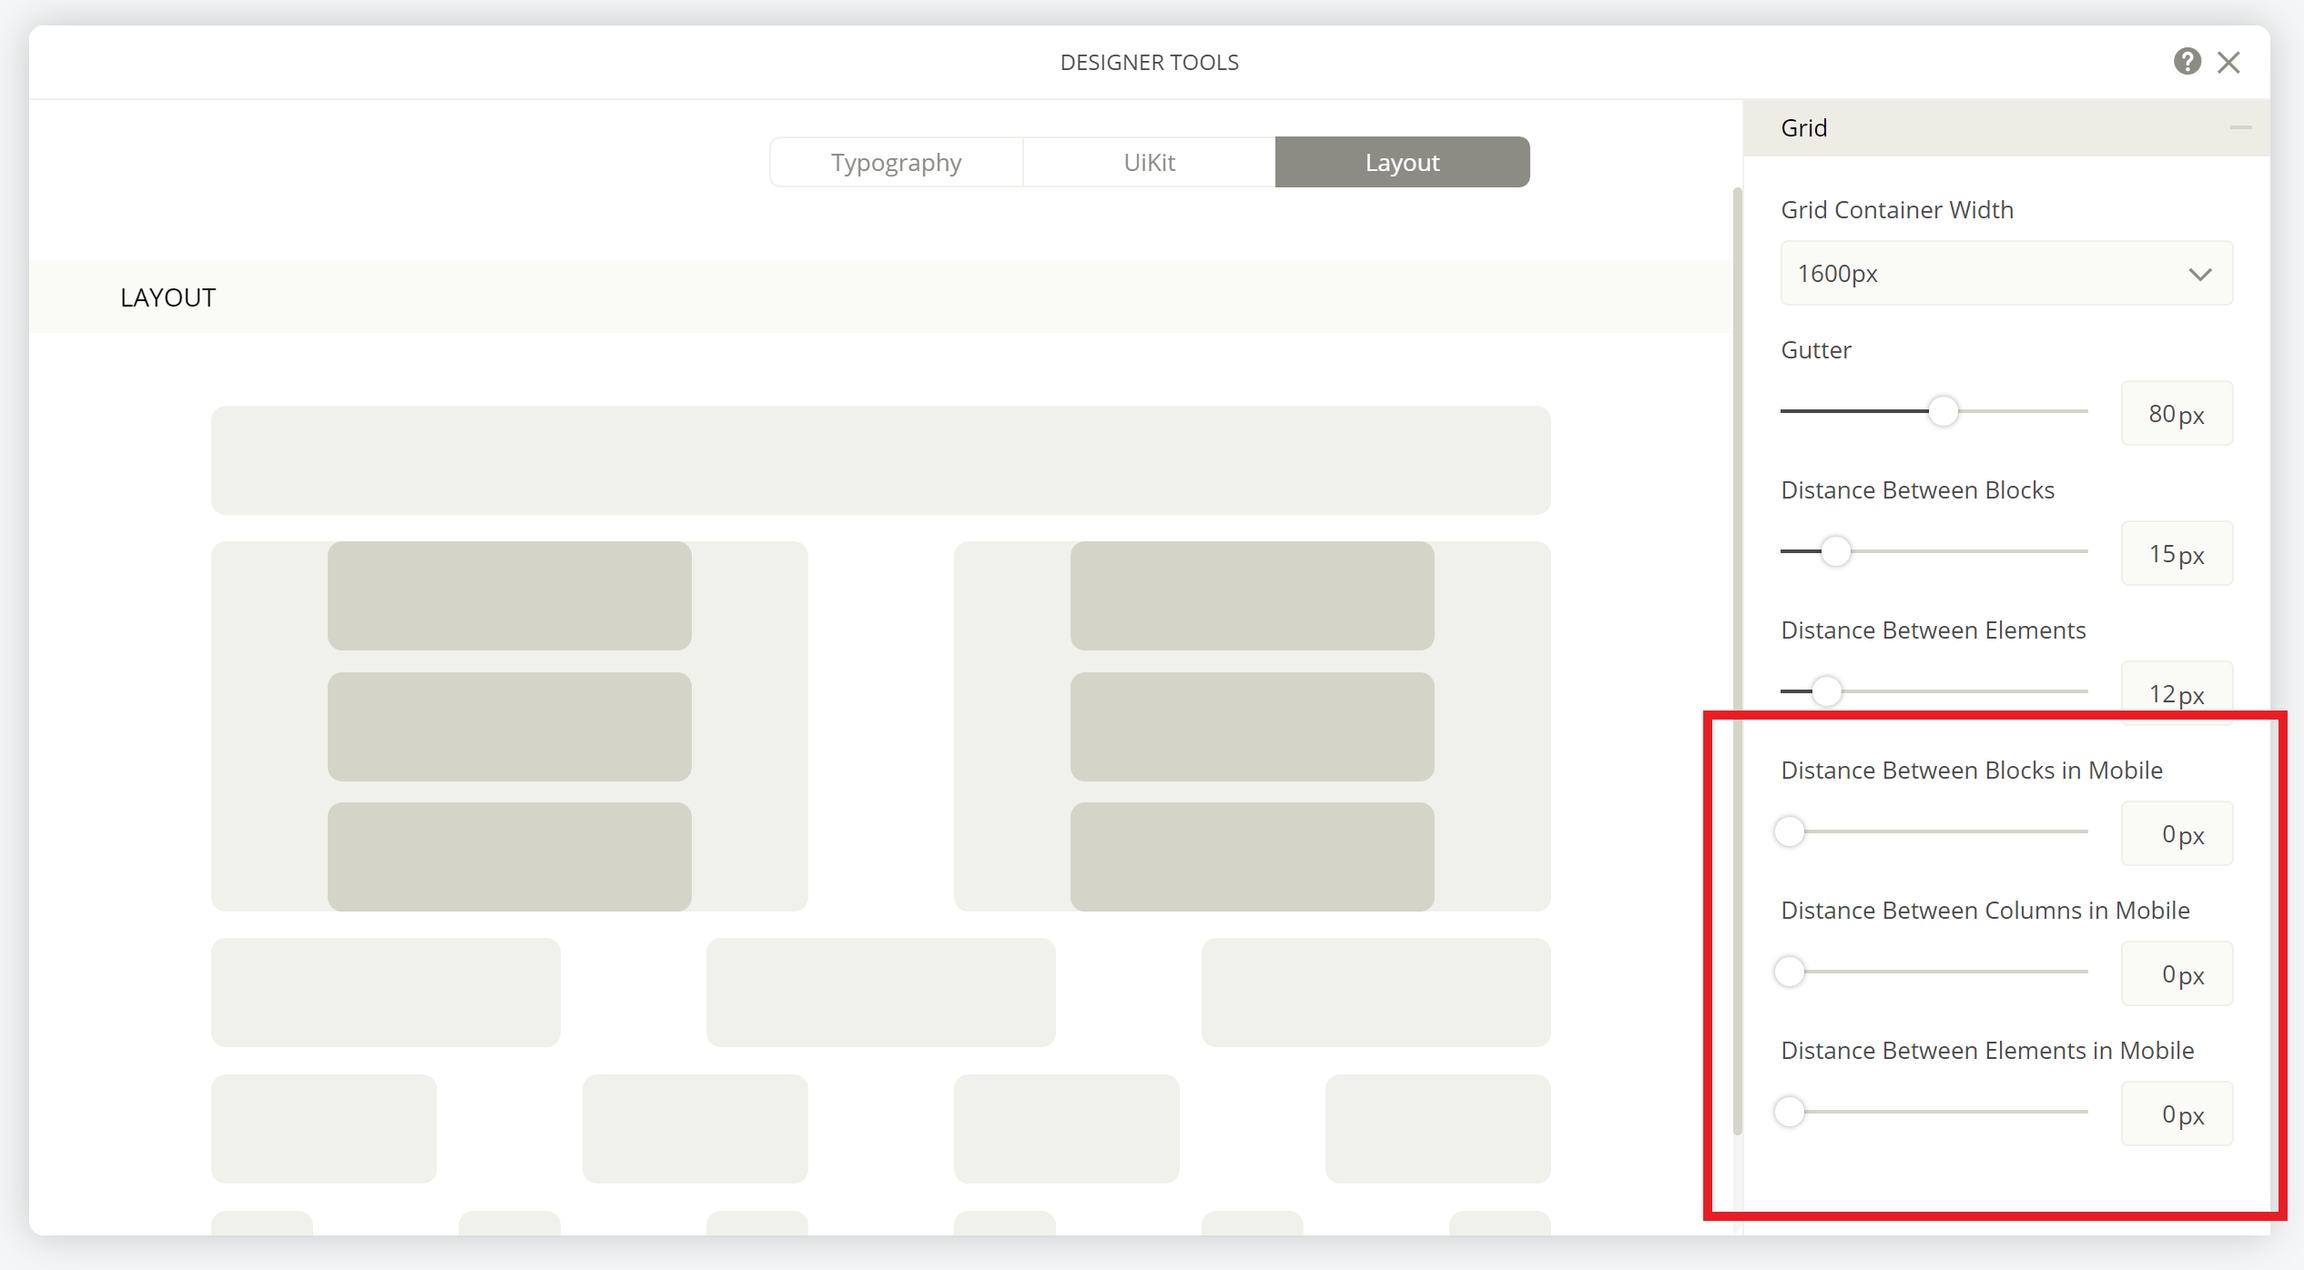Switch to the Typography tab
The image size is (2304, 1270).
tap(896, 162)
